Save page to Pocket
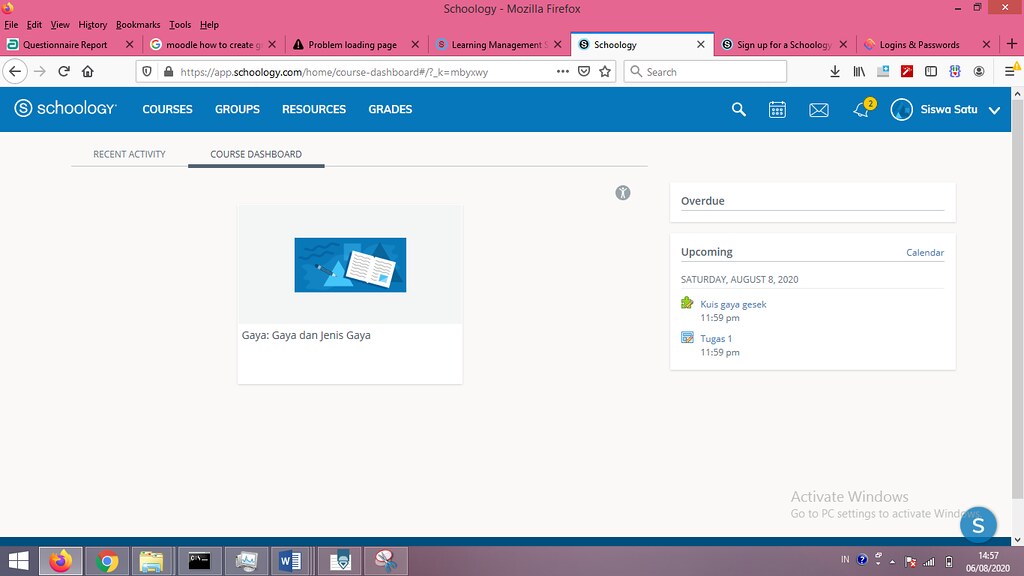The image size is (1024, 576). [x=584, y=72]
